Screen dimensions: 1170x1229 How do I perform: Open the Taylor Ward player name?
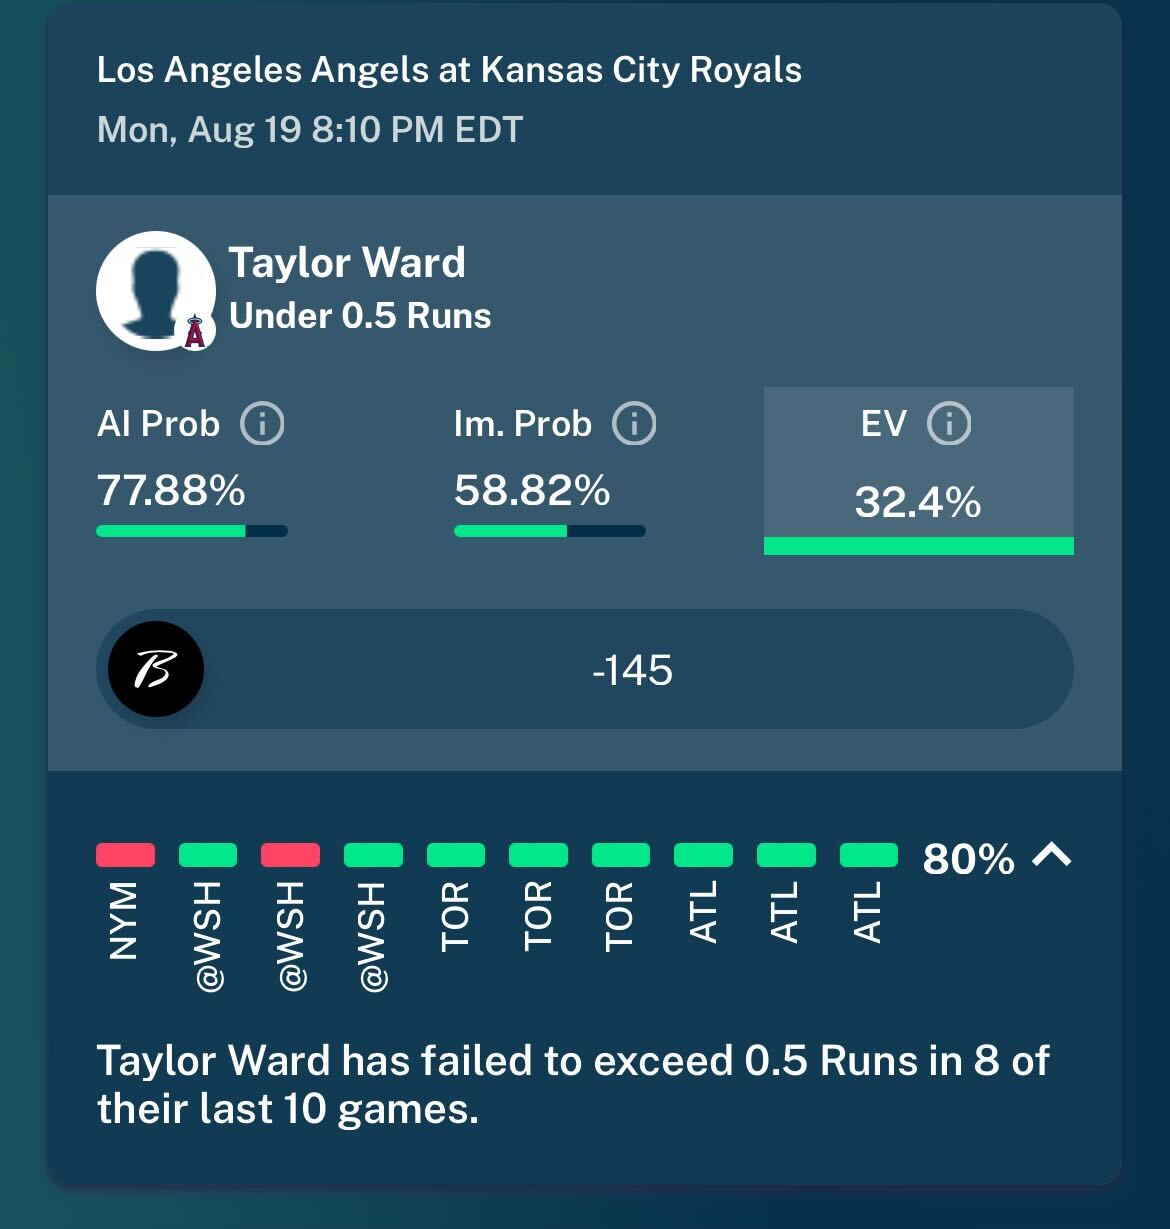[347, 263]
